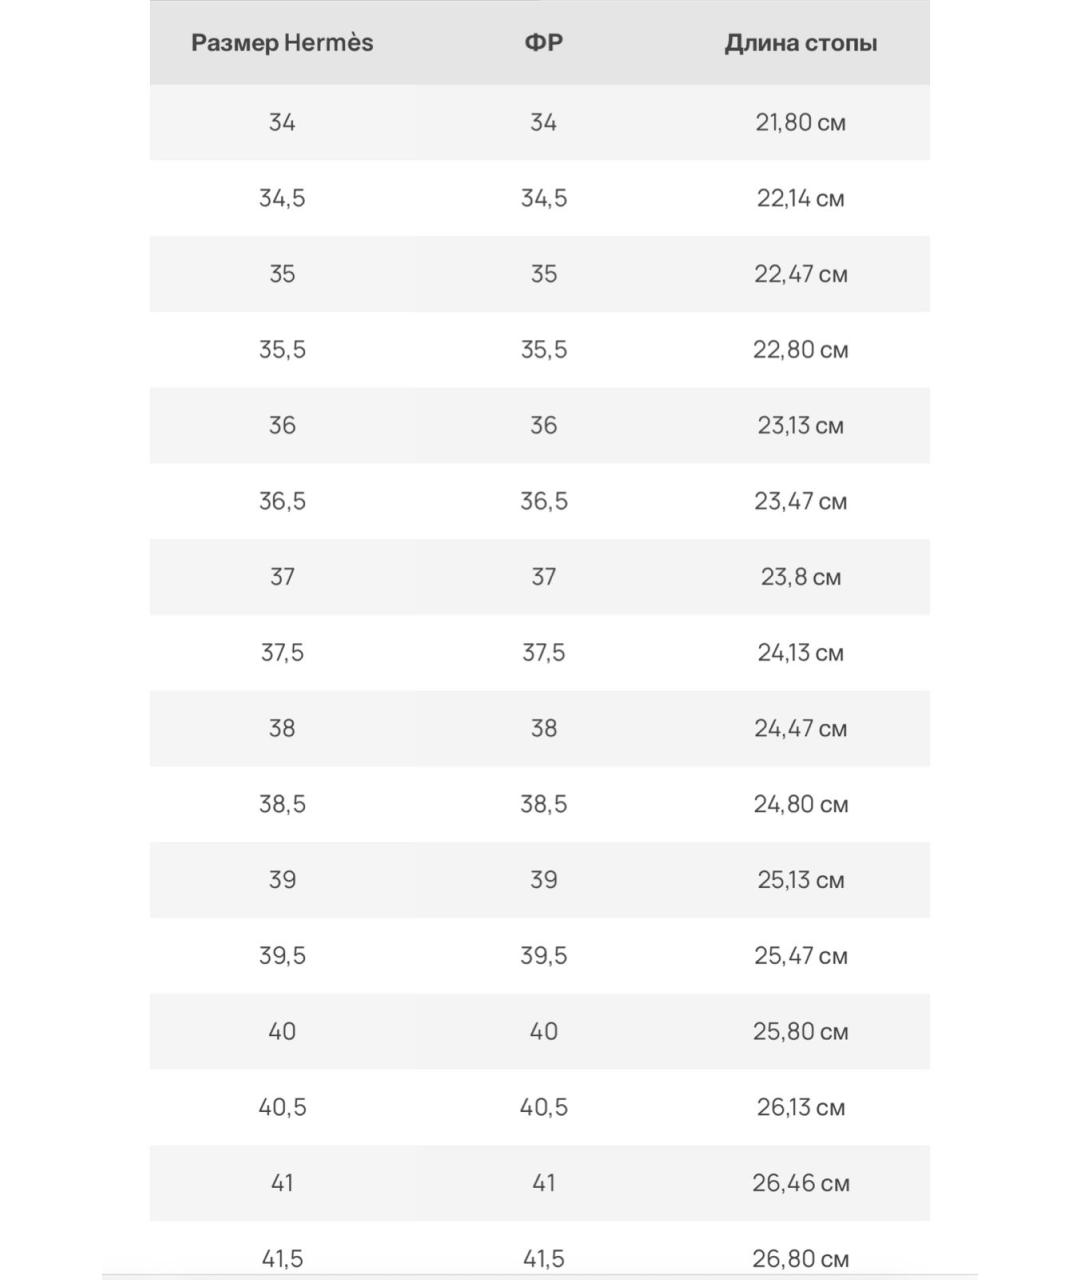Click Hermès size 41,5 in first column

(282, 1258)
